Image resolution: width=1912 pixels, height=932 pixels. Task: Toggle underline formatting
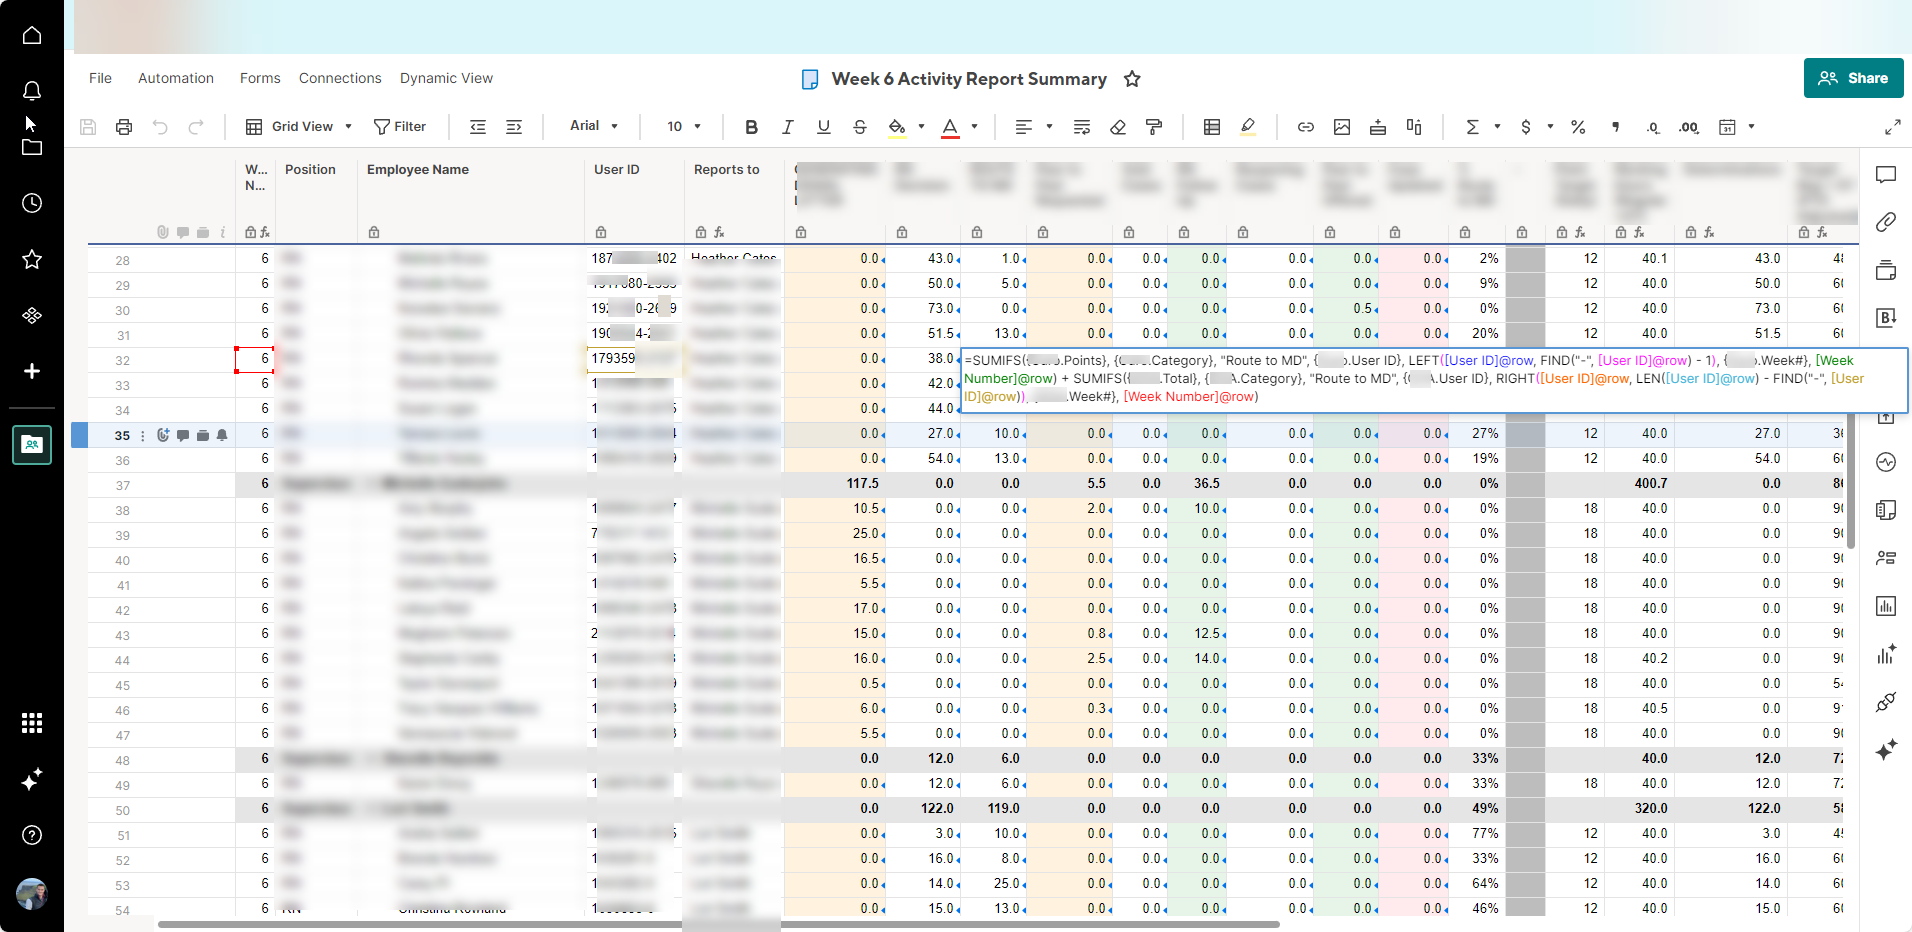point(824,127)
